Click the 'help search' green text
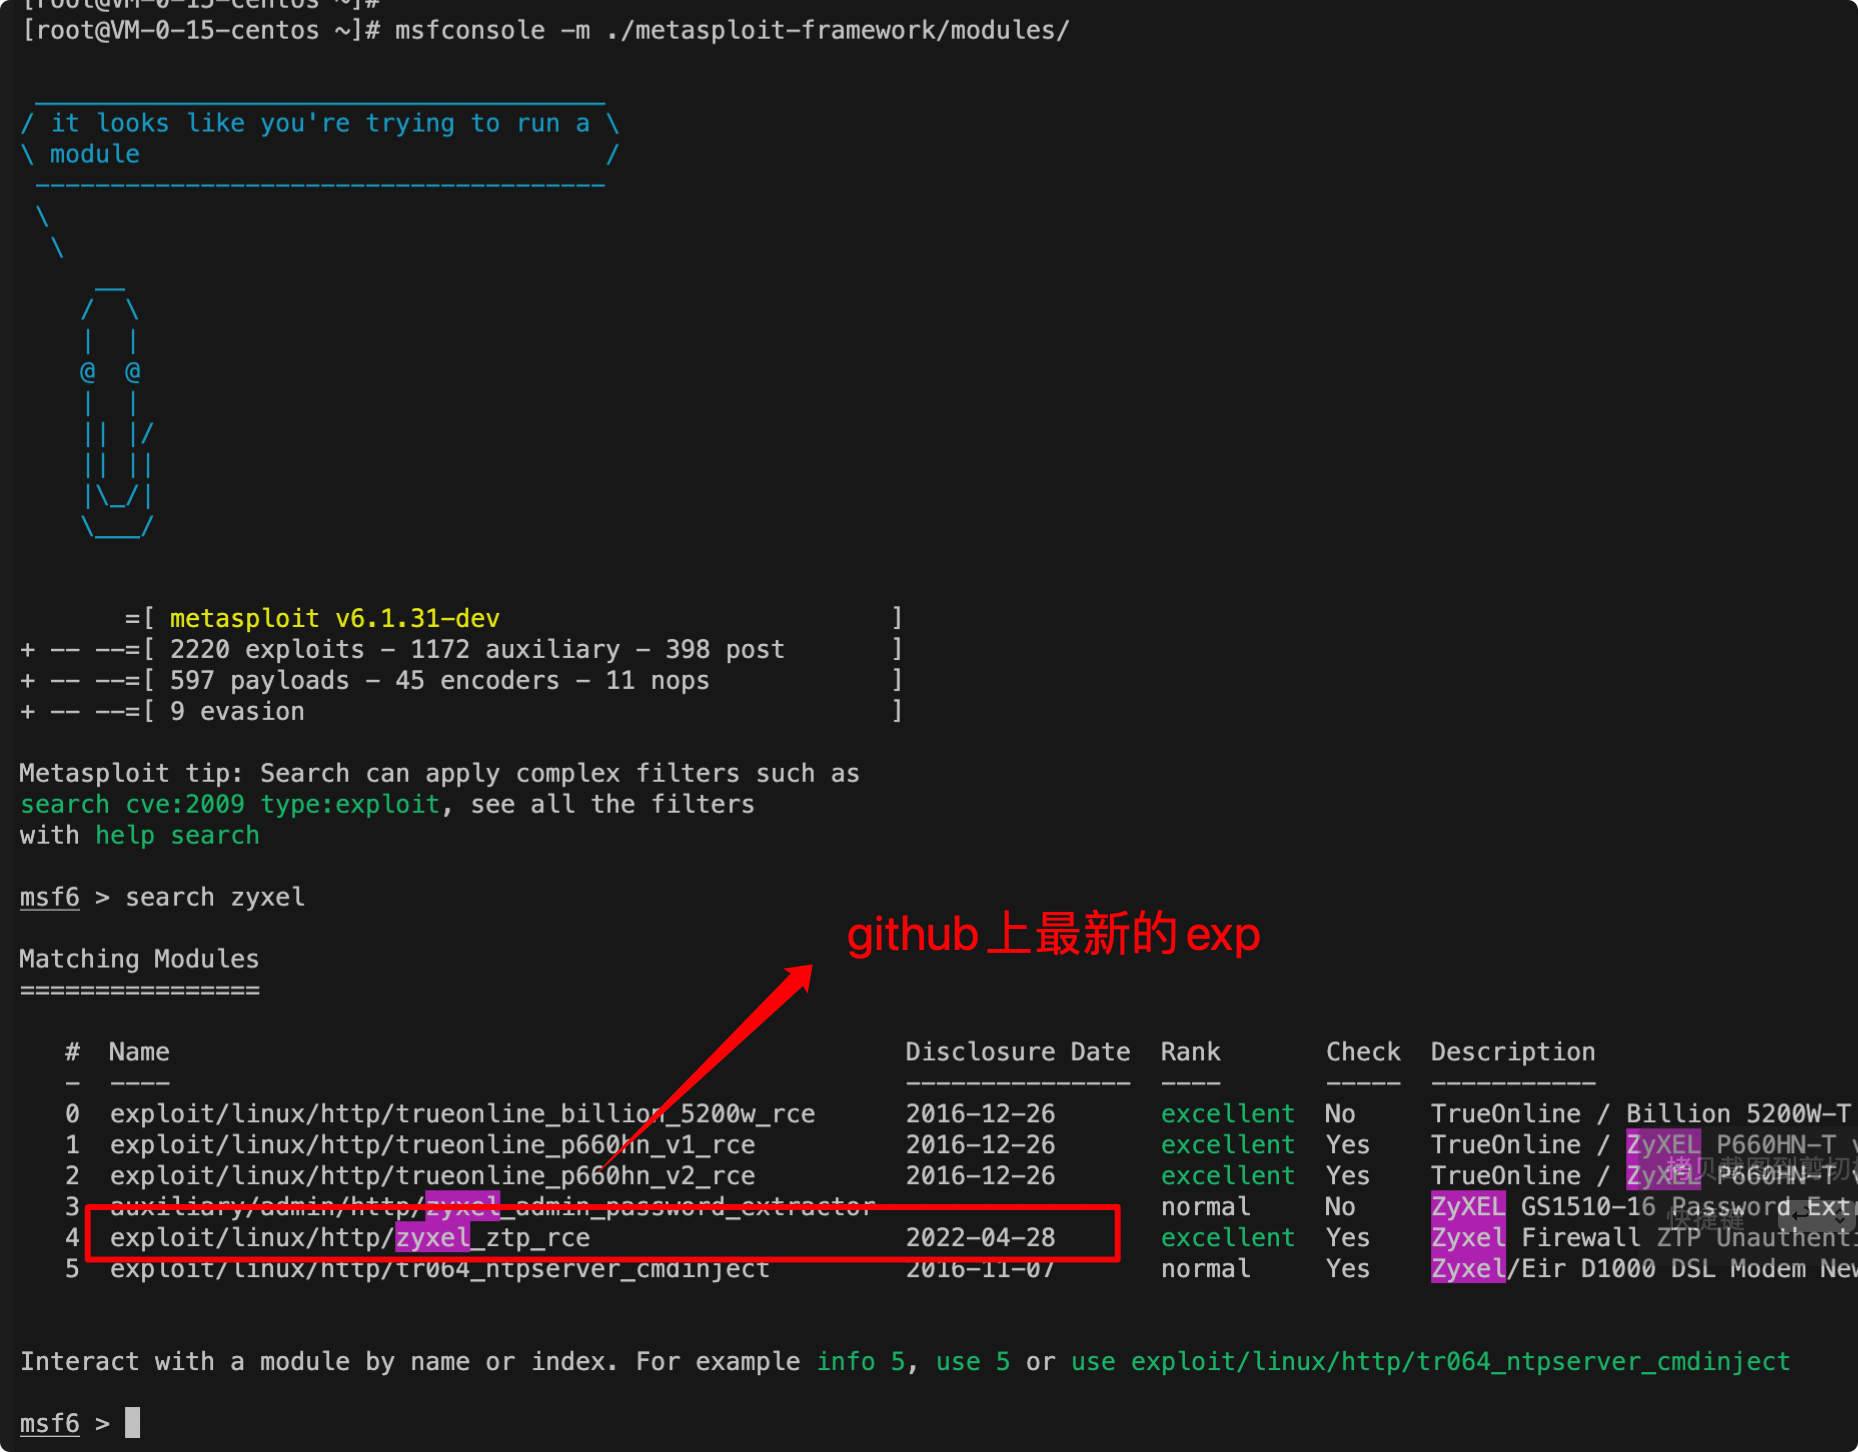The height and width of the screenshot is (1452, 1858). (x=177, y=835)
